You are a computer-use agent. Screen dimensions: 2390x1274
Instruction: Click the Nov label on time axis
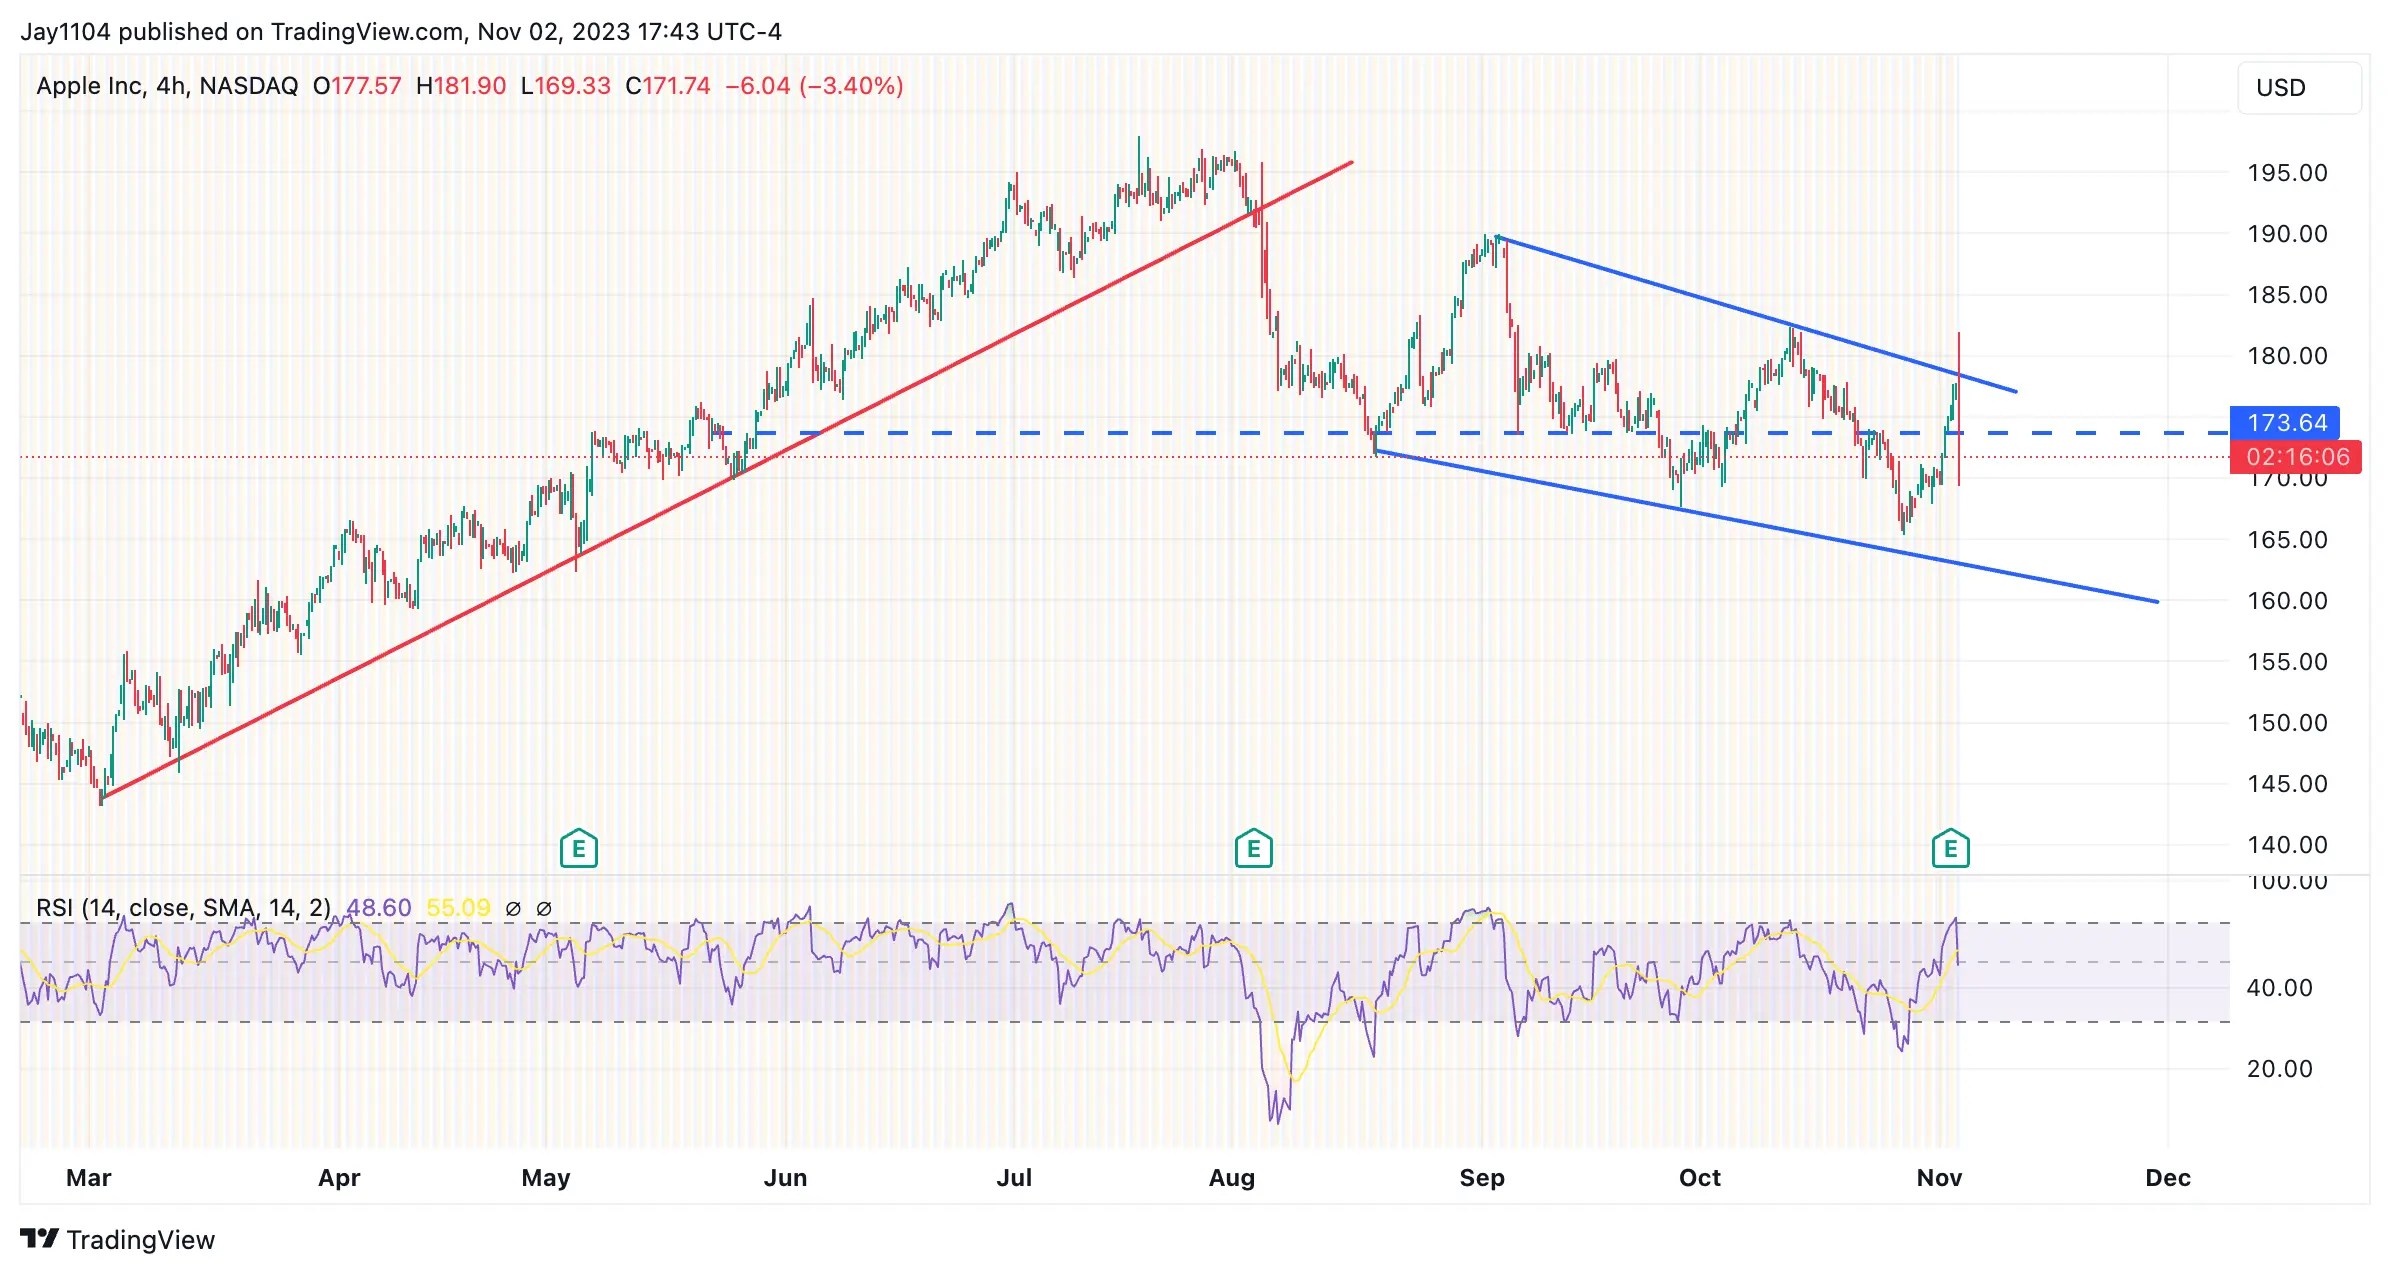point(1939,1178)
